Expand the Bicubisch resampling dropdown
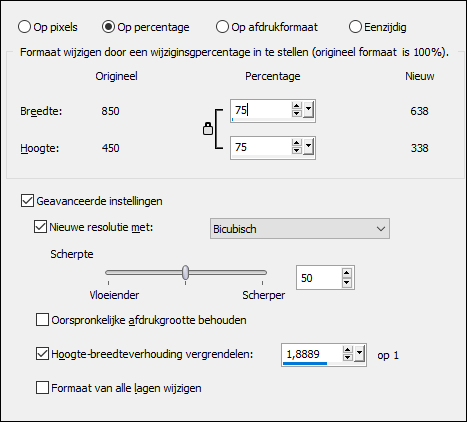The width and height of the screenshot is (467, 422). [x=380, y=229]
